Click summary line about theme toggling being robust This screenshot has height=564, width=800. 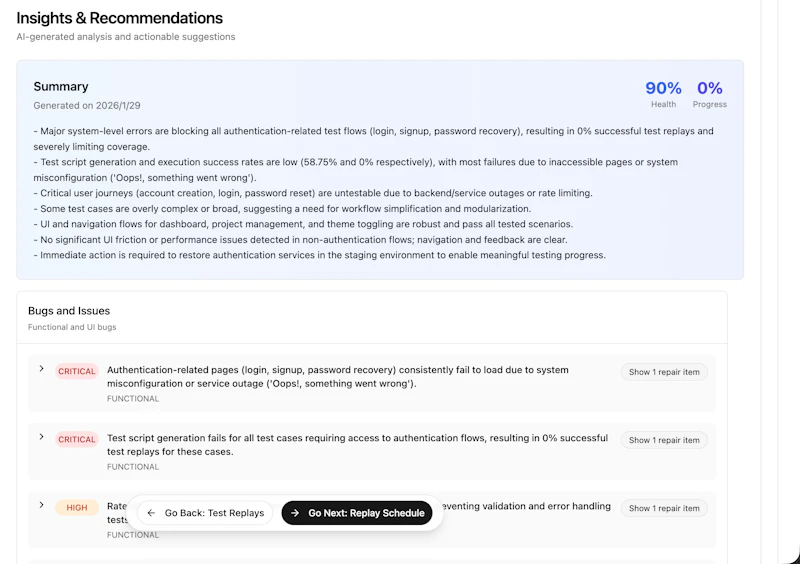pos(303,224)
